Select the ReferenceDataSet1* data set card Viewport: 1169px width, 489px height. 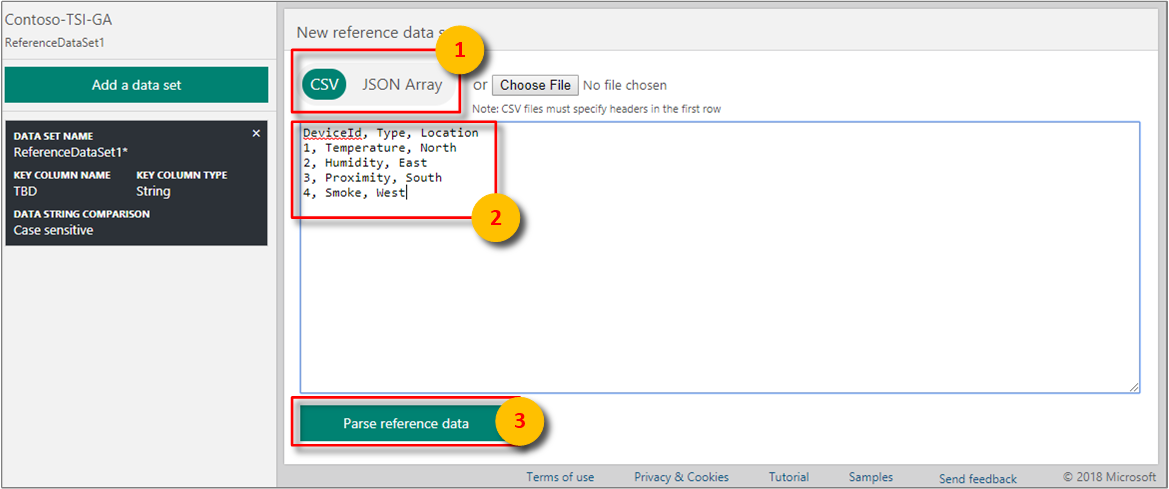coord(70,152)
